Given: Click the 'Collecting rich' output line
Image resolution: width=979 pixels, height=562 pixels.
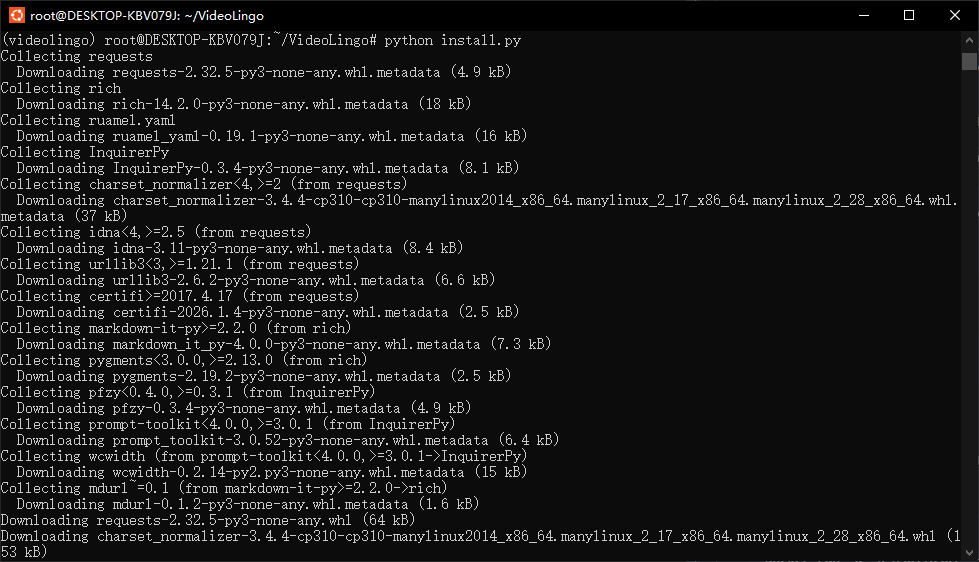Looking at the screenshot, I should point(61,88).
